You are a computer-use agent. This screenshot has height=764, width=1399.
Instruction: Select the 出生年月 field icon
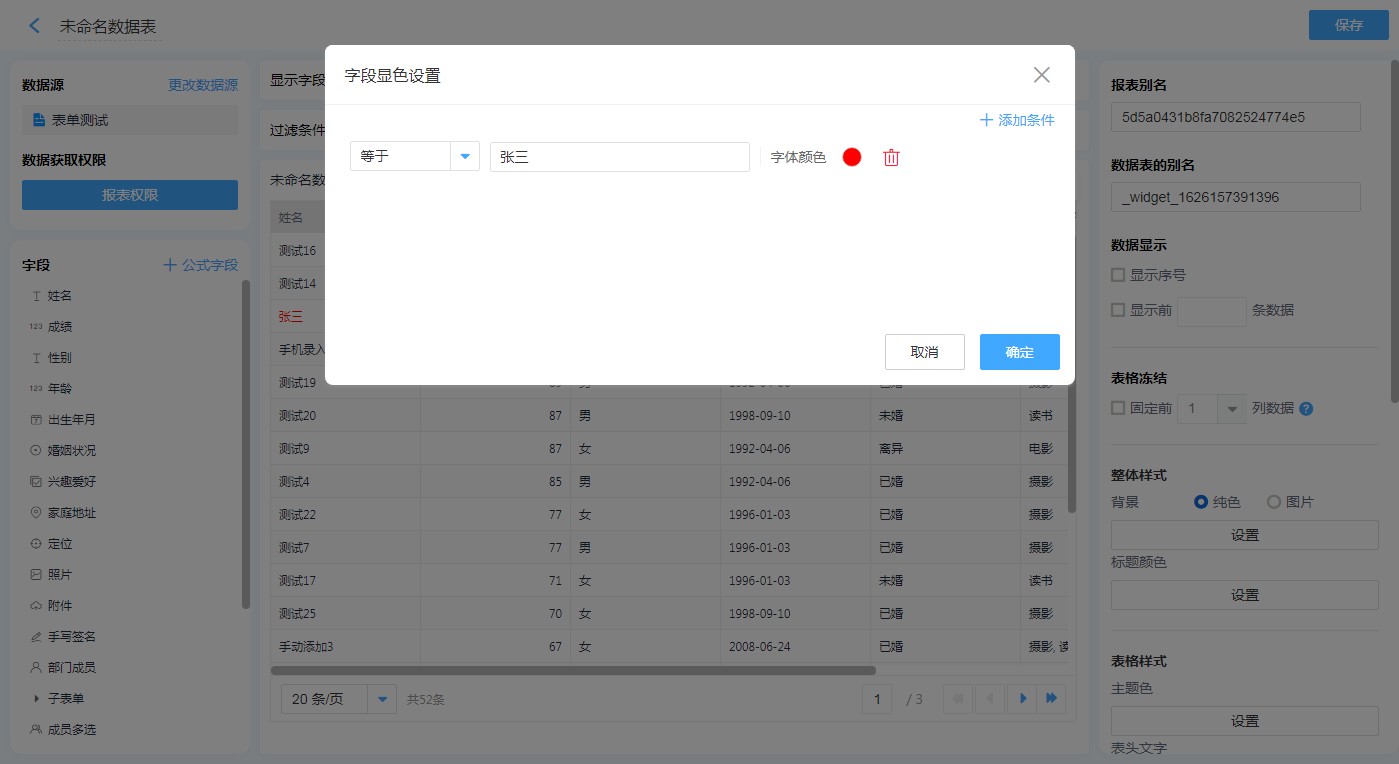click(37, 420)
